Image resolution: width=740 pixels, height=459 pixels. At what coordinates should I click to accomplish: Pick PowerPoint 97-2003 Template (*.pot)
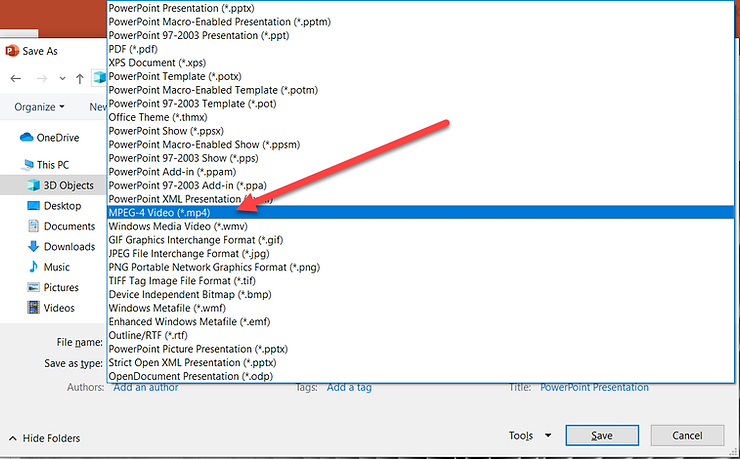pos(420,104)
